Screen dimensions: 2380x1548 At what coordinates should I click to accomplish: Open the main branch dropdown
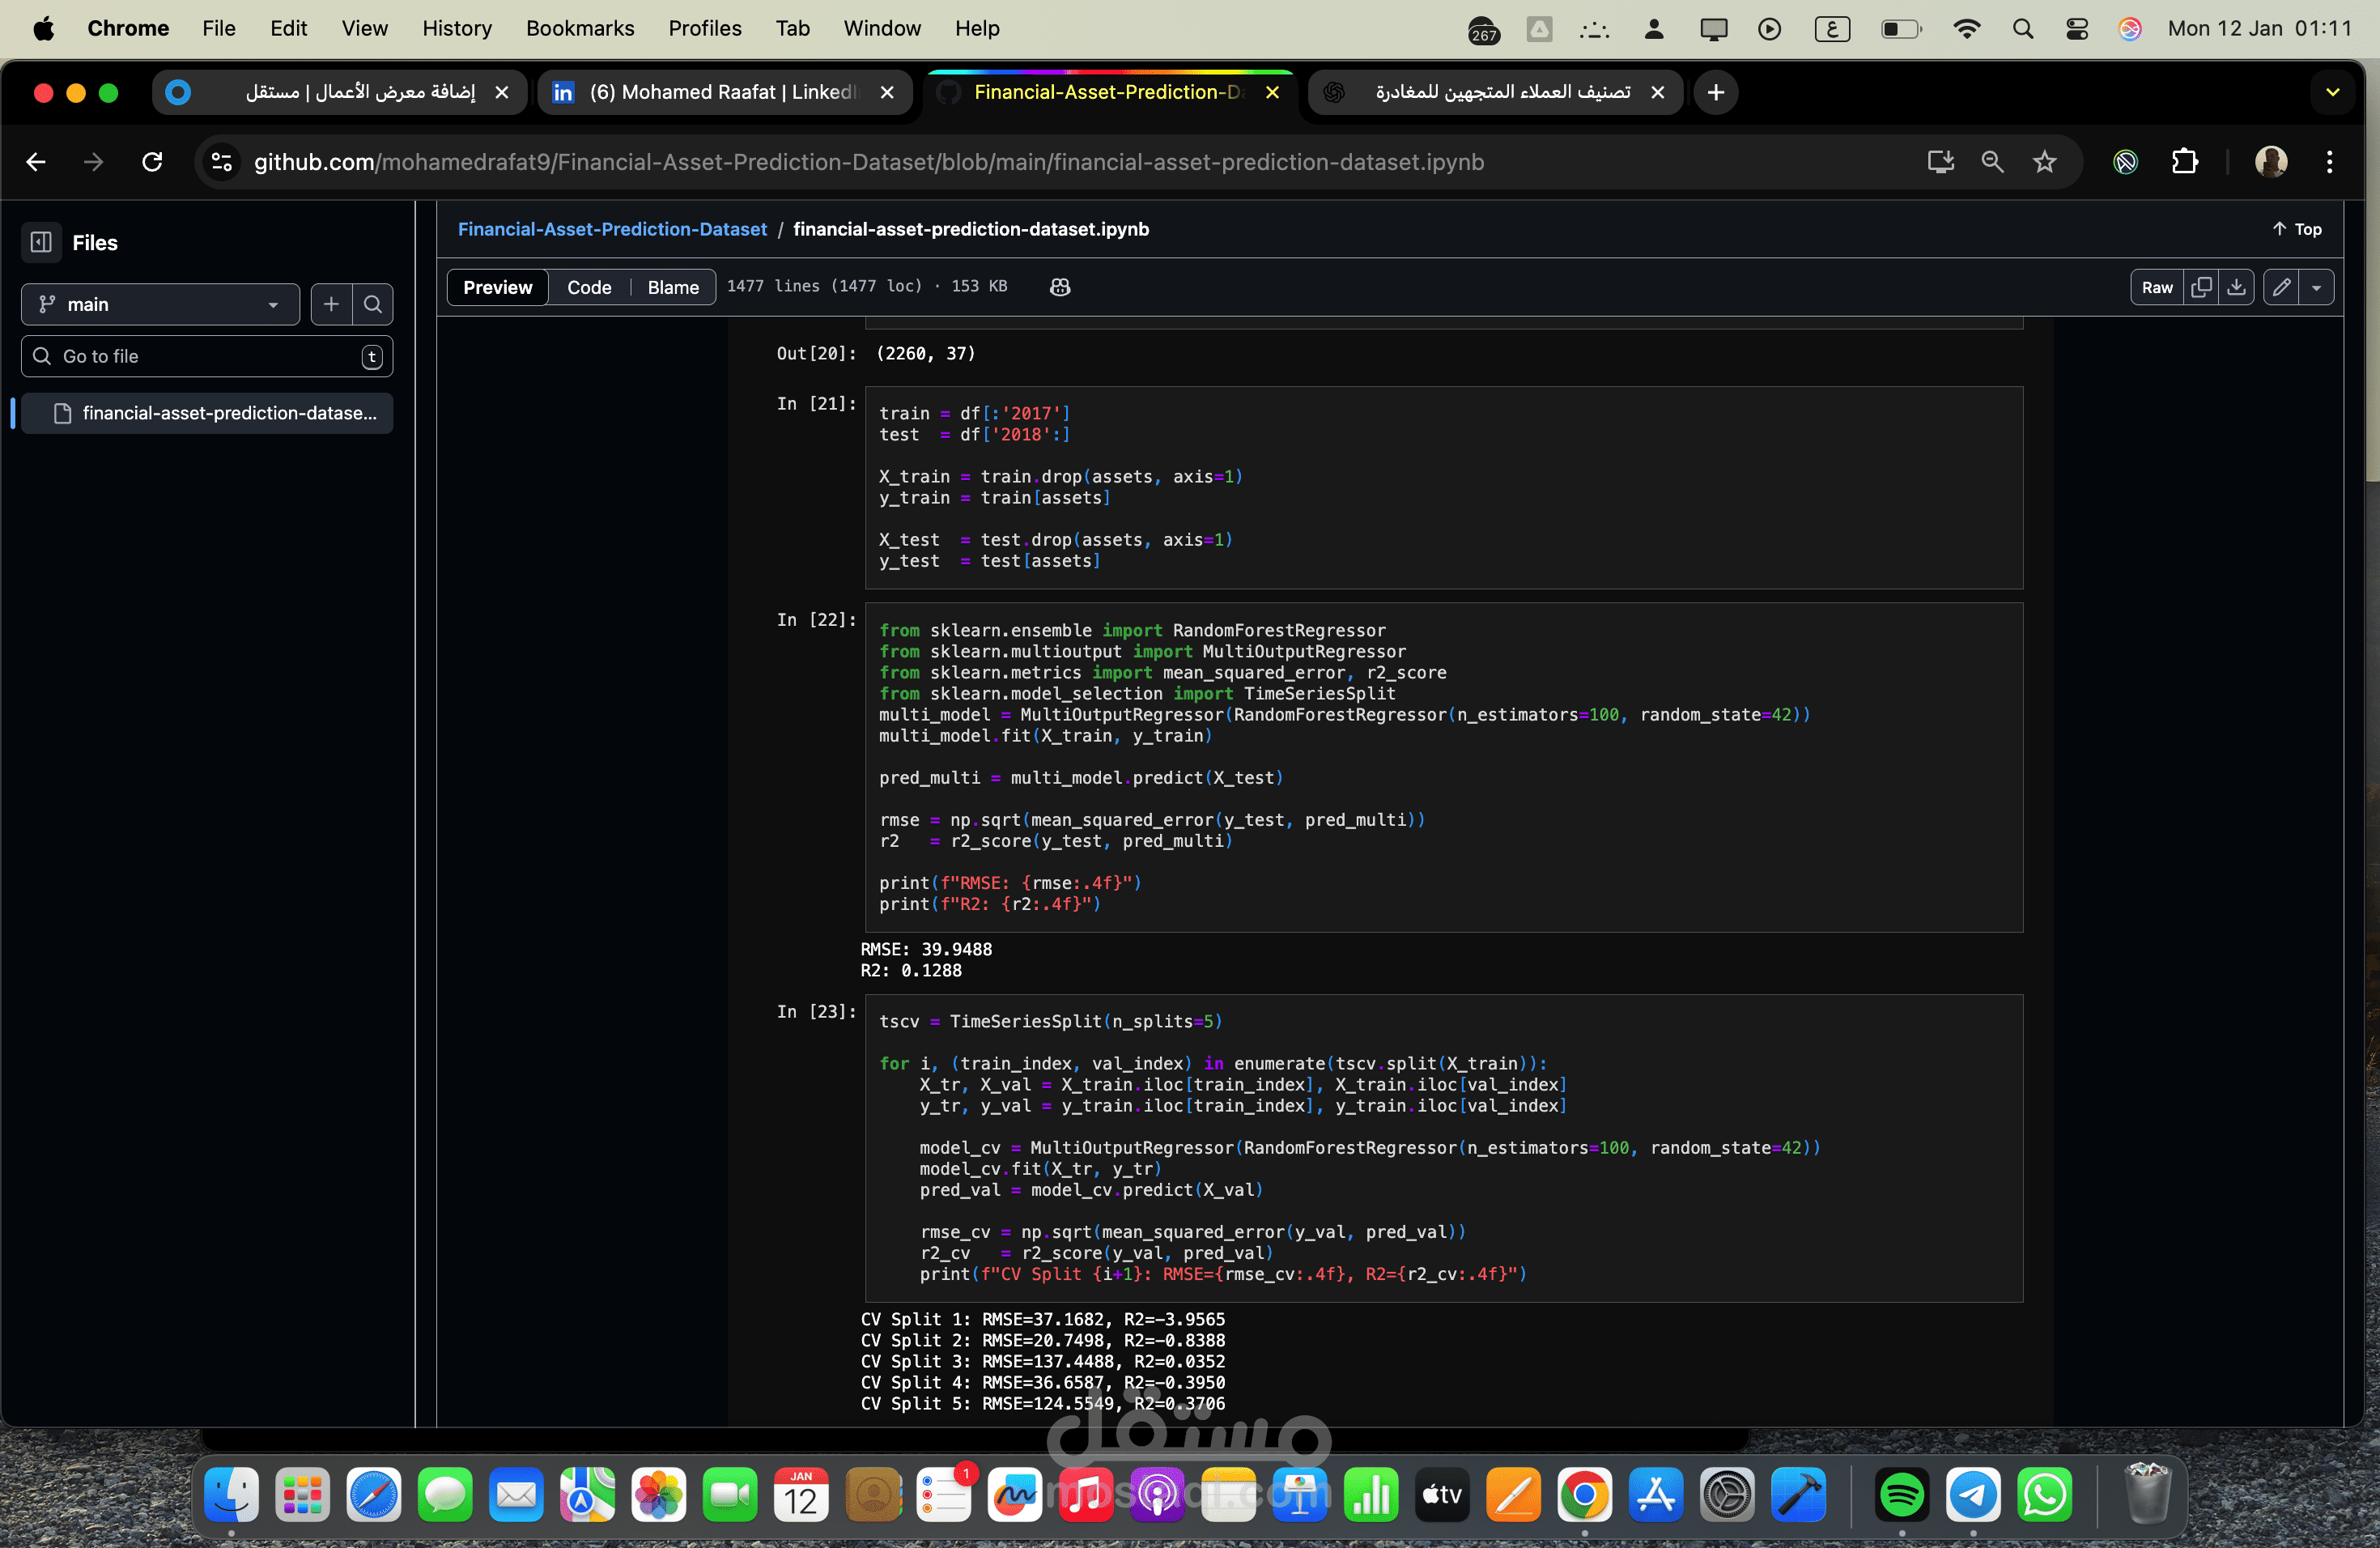160,304
